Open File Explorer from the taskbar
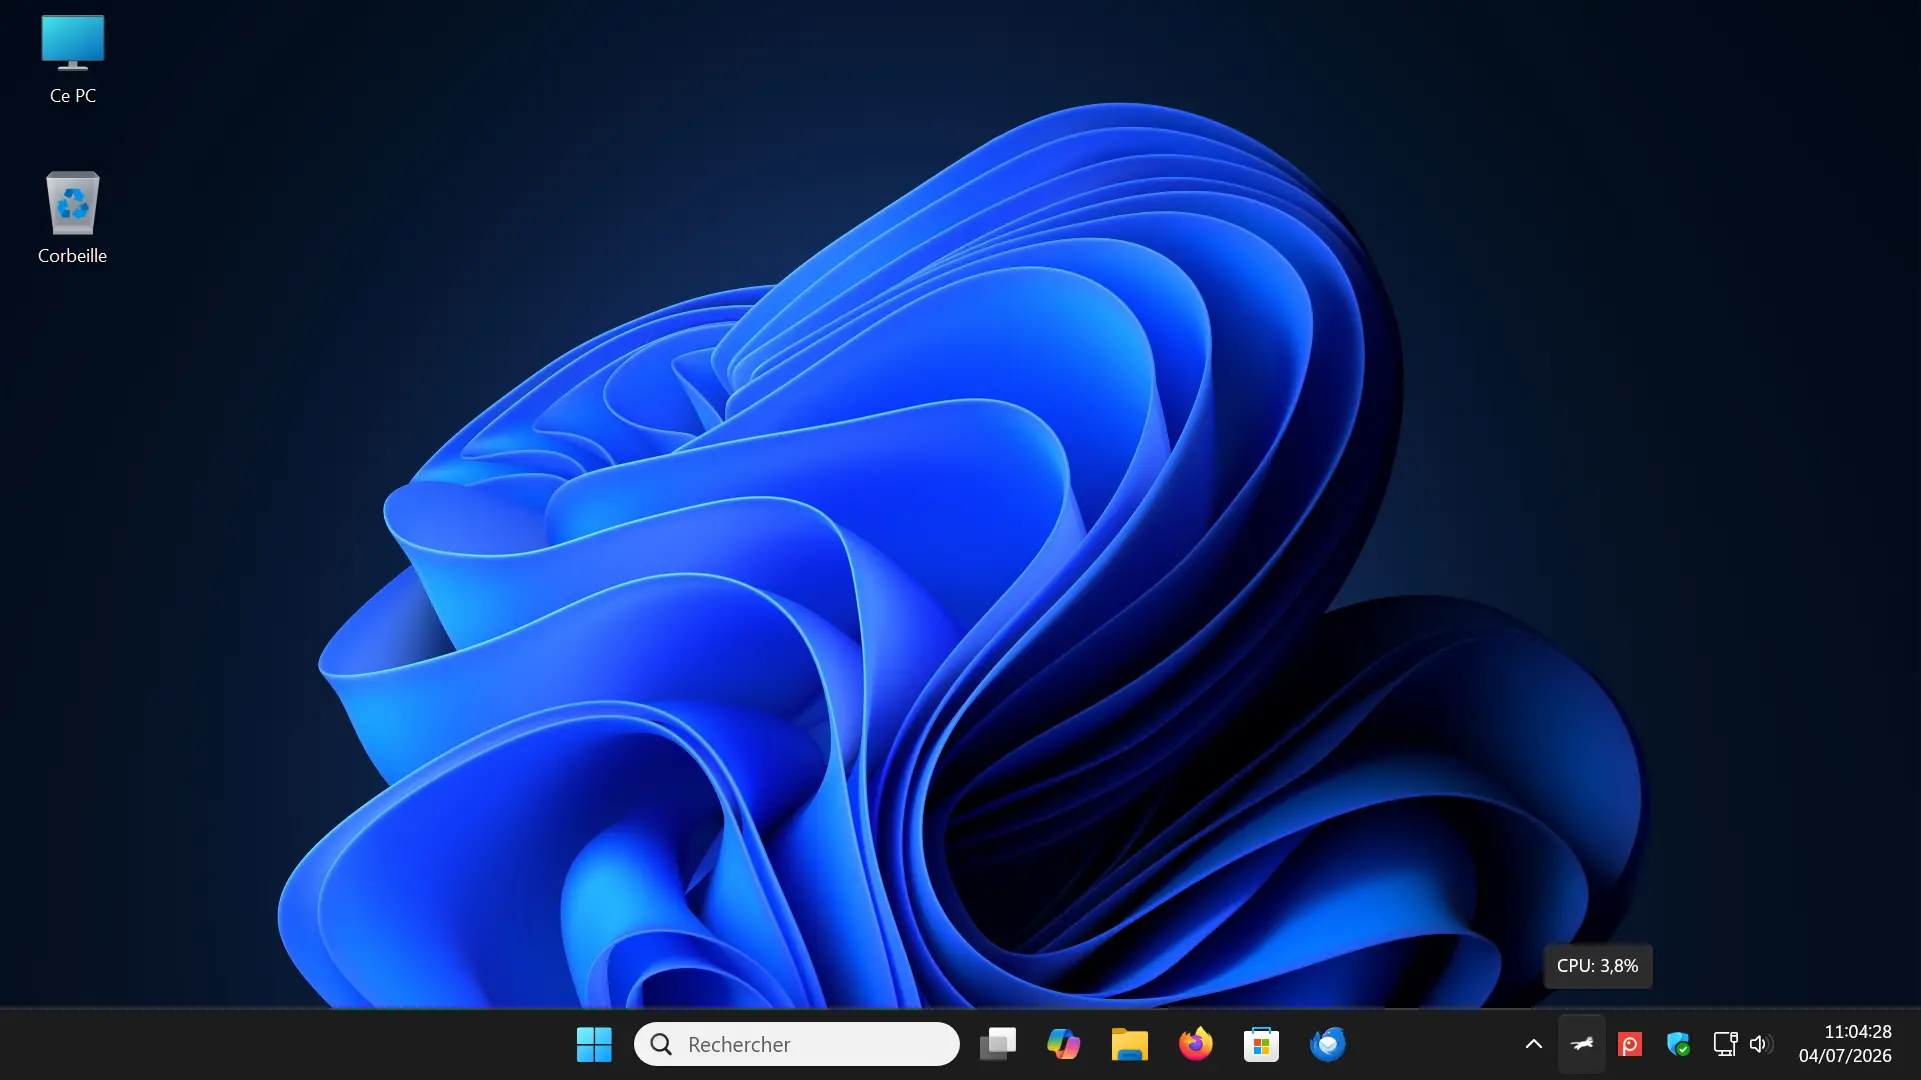Screen dimensions: 1921x1080 [1129, 1044]
